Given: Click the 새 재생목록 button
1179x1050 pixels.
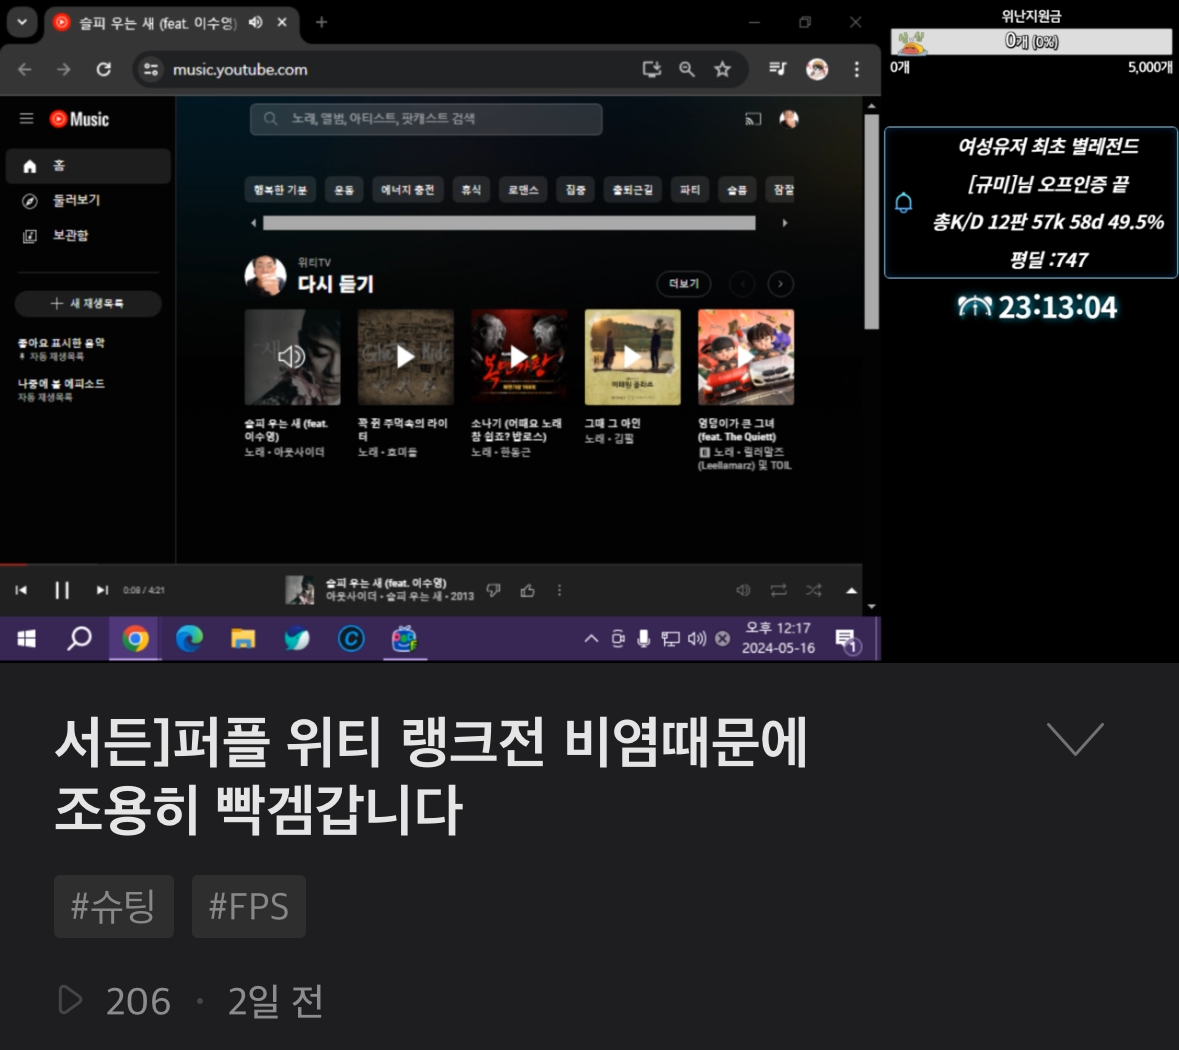Looking at the screenshot, I should click(88, 303).
